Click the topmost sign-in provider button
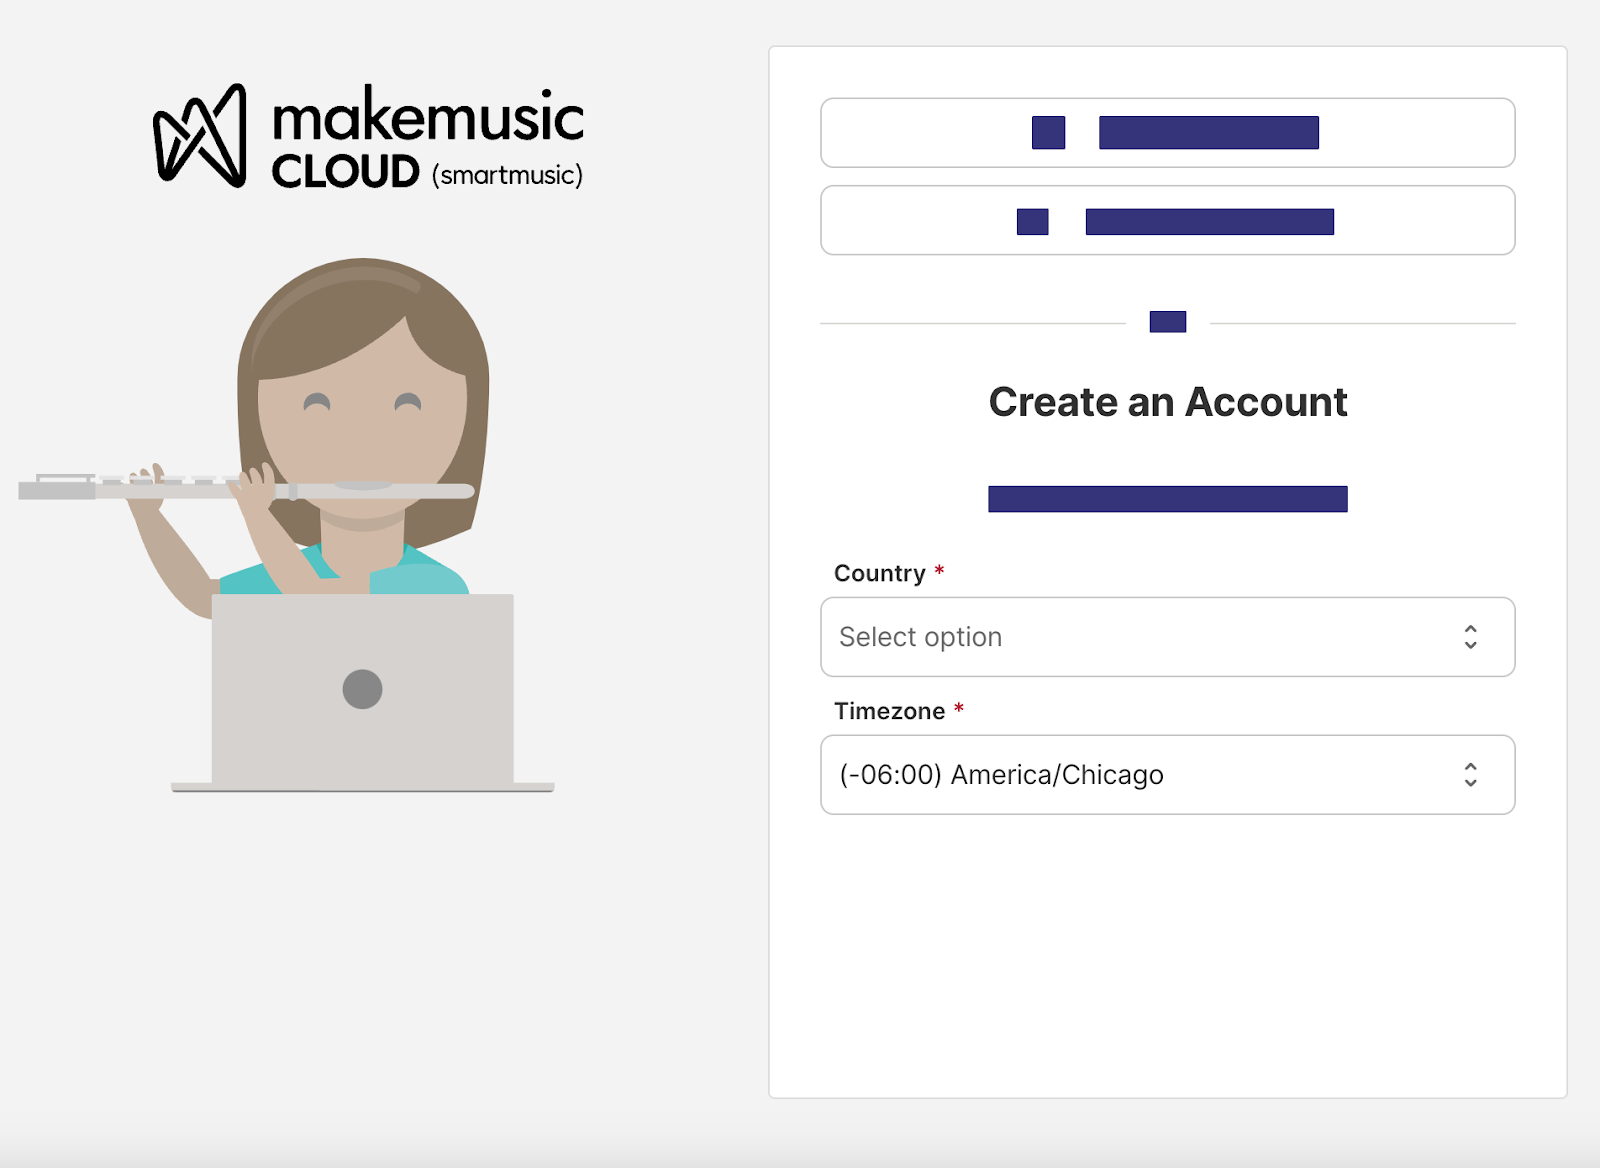The image size is (1600, 1168). [1167, 132]
